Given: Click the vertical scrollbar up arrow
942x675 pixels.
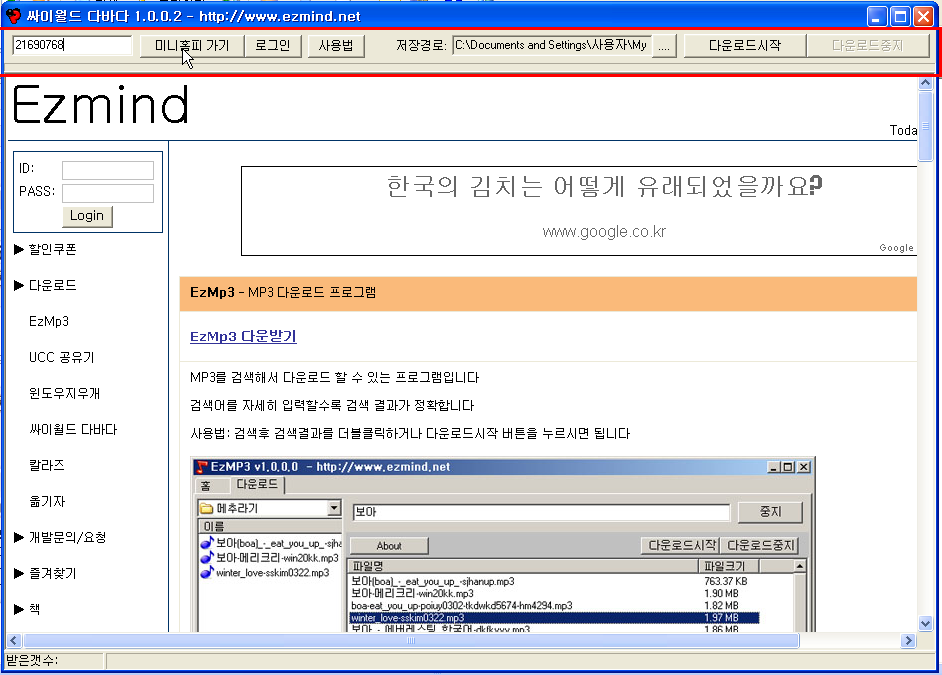Looking at the screenshot, I should pyautogui.click(x=925, y=83).
